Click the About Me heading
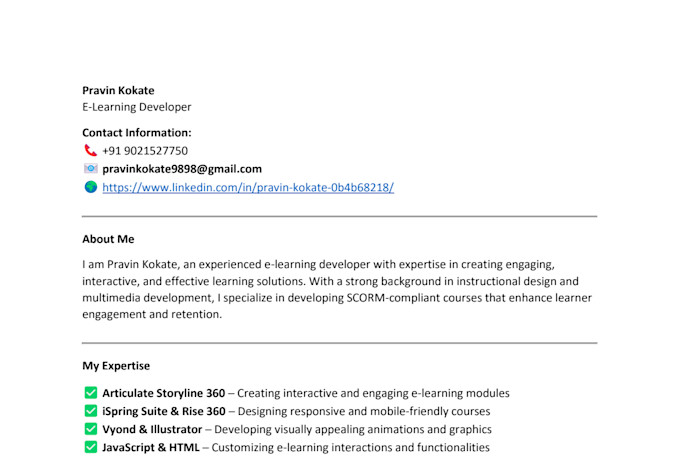680x459 pixels. (108, 239)
